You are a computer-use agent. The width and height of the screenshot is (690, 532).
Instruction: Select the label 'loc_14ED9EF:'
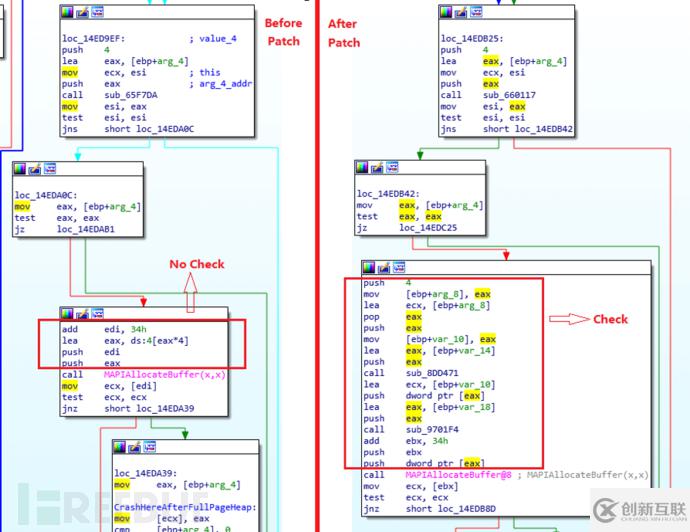[x=93, y=39]
